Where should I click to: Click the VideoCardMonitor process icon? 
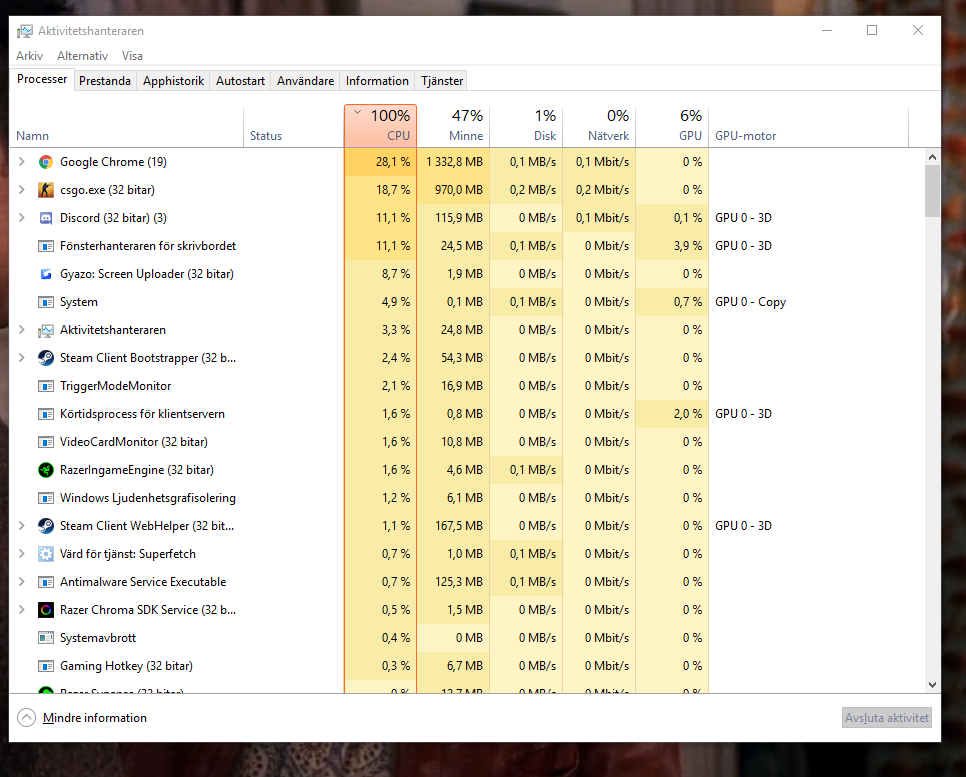point(46,442)
